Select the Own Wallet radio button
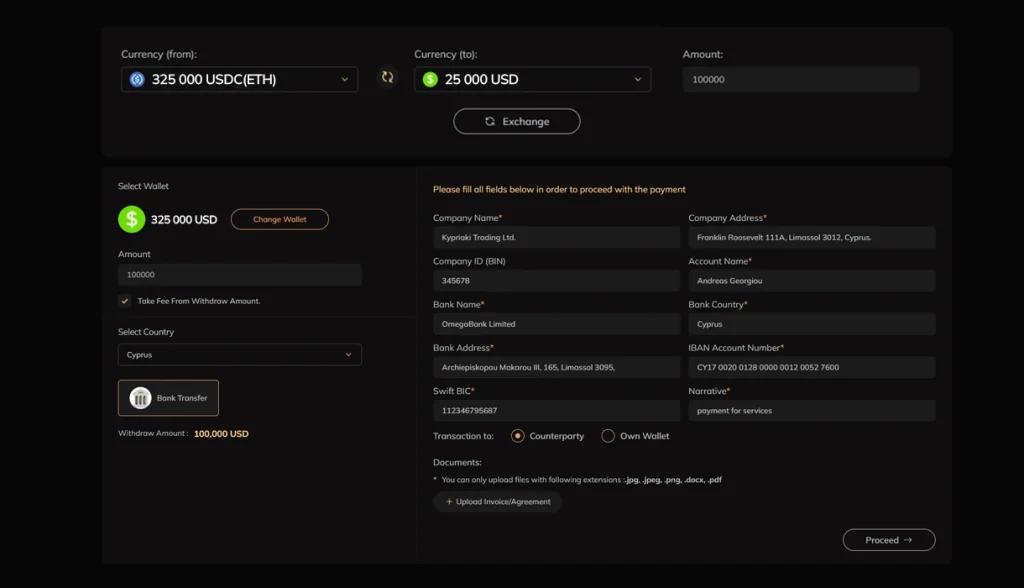 pos(608,436)
